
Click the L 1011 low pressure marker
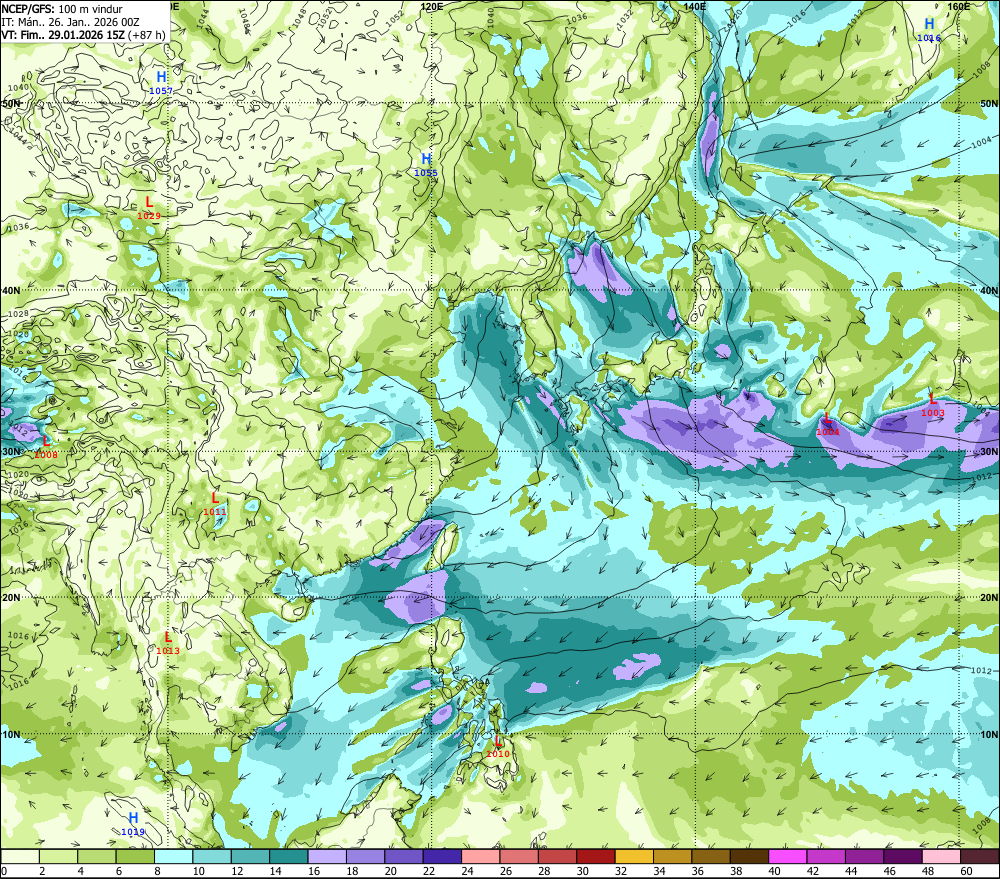(215, 504)
